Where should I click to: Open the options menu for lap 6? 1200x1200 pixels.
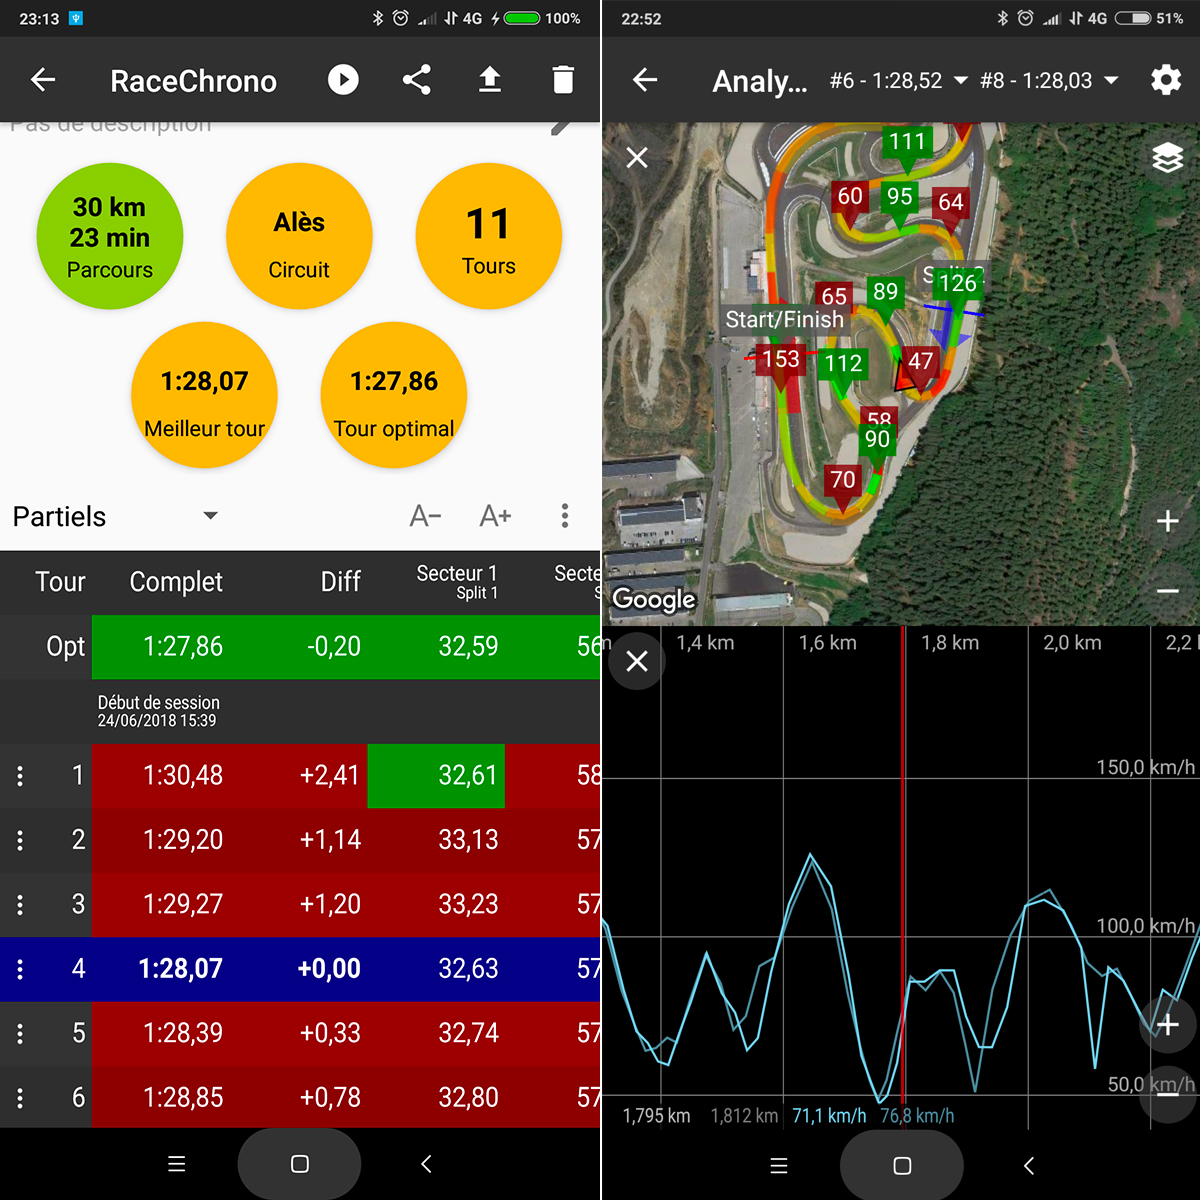[x=20, y=1098]
